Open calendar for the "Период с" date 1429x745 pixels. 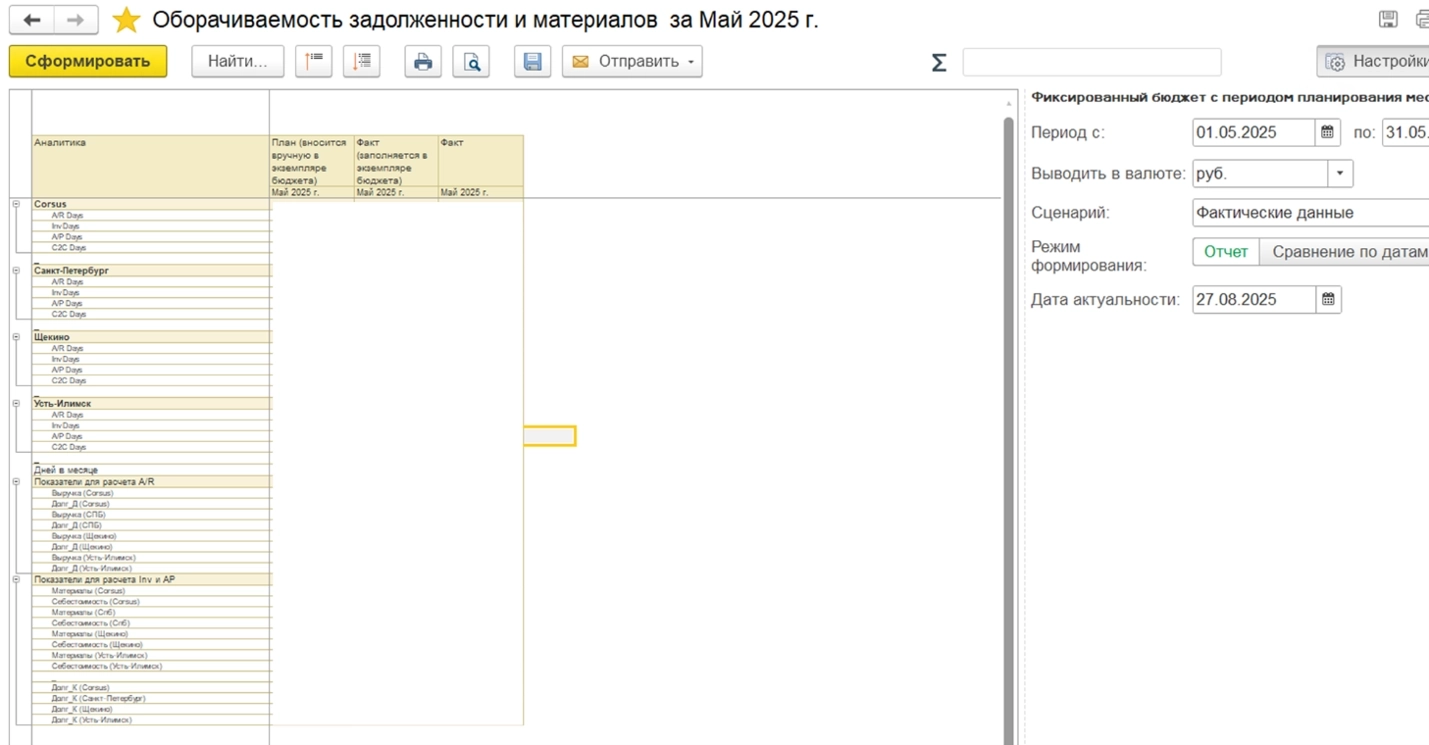(x=1328, y=132)
